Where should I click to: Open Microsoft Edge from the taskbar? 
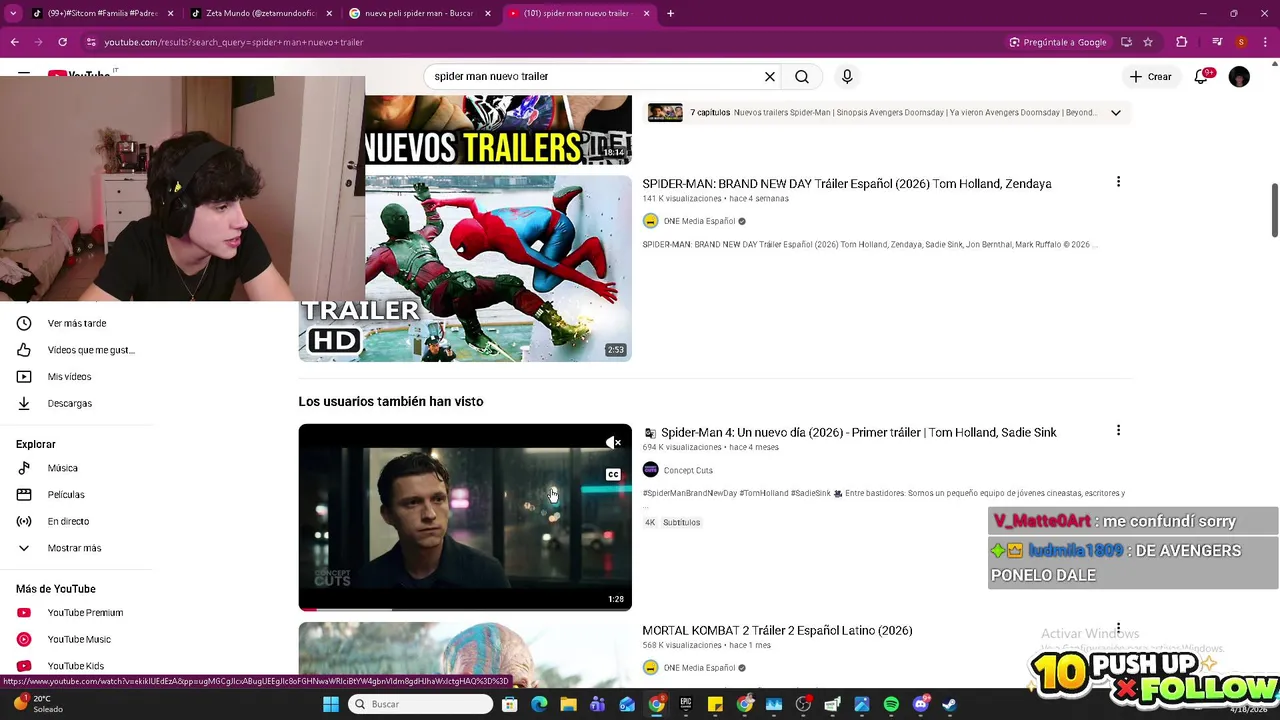coord(539,704)
